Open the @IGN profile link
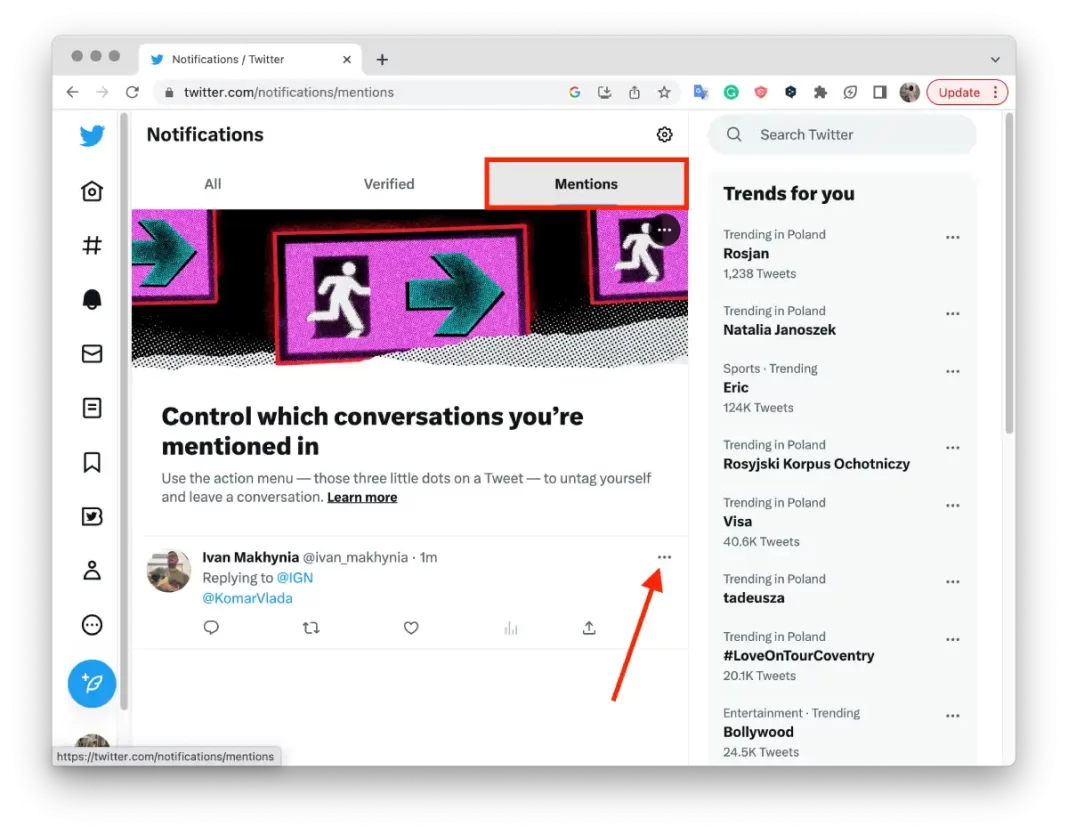 pos(295,578)
